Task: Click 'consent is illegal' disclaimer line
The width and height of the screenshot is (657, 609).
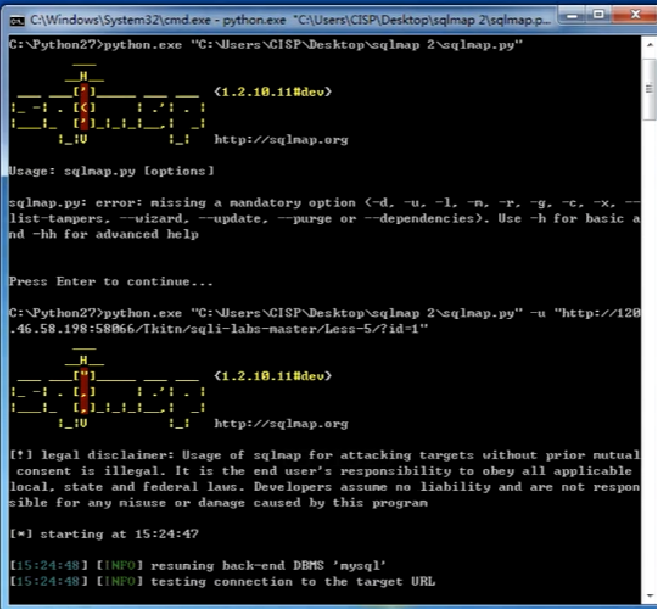Action: 323,471
